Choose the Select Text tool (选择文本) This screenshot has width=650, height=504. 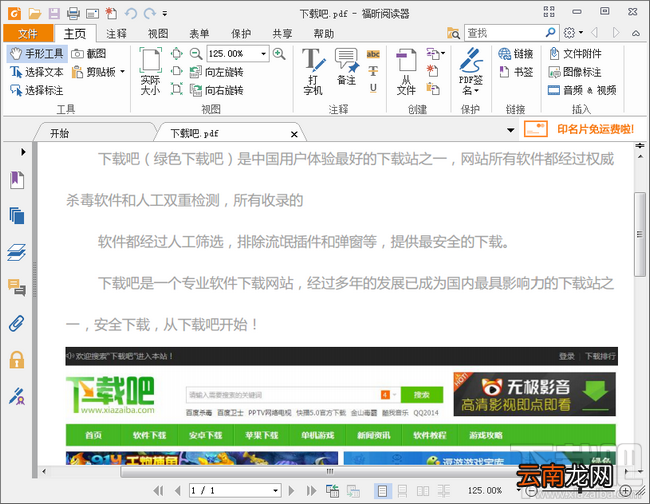(36, 72)
